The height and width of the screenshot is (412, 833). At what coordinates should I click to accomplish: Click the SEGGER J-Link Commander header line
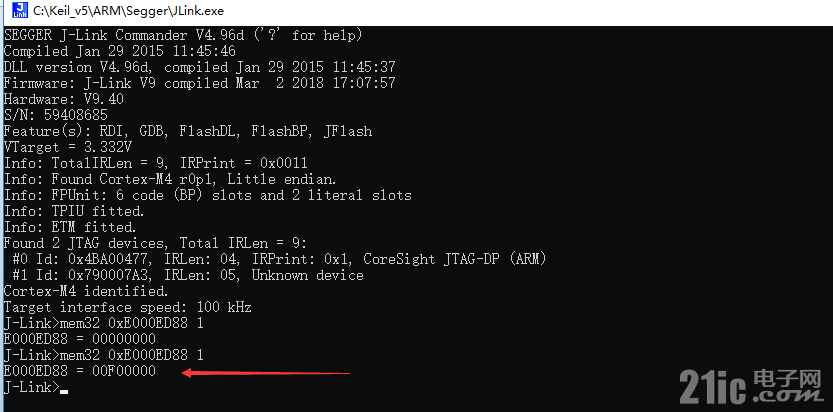(183, 36)
